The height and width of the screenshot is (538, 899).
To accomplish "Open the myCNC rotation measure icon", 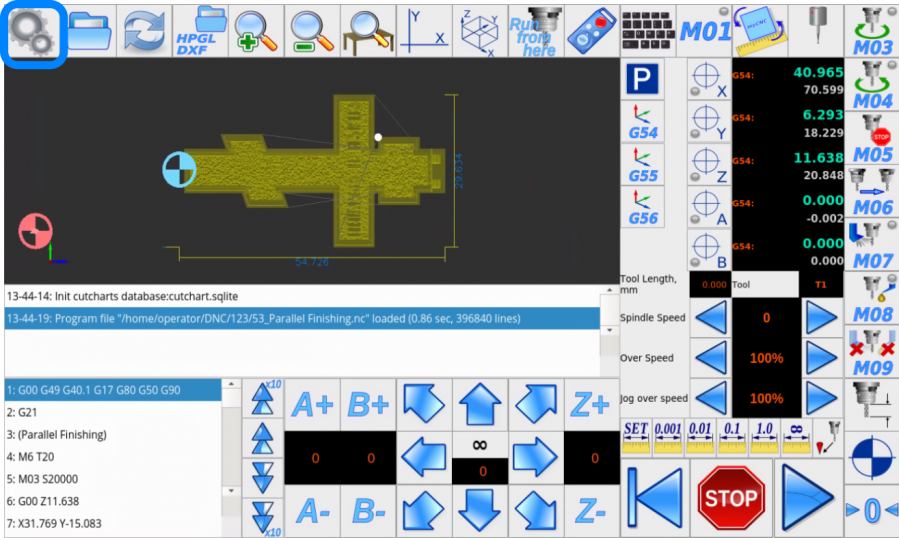I will point(760,31).
